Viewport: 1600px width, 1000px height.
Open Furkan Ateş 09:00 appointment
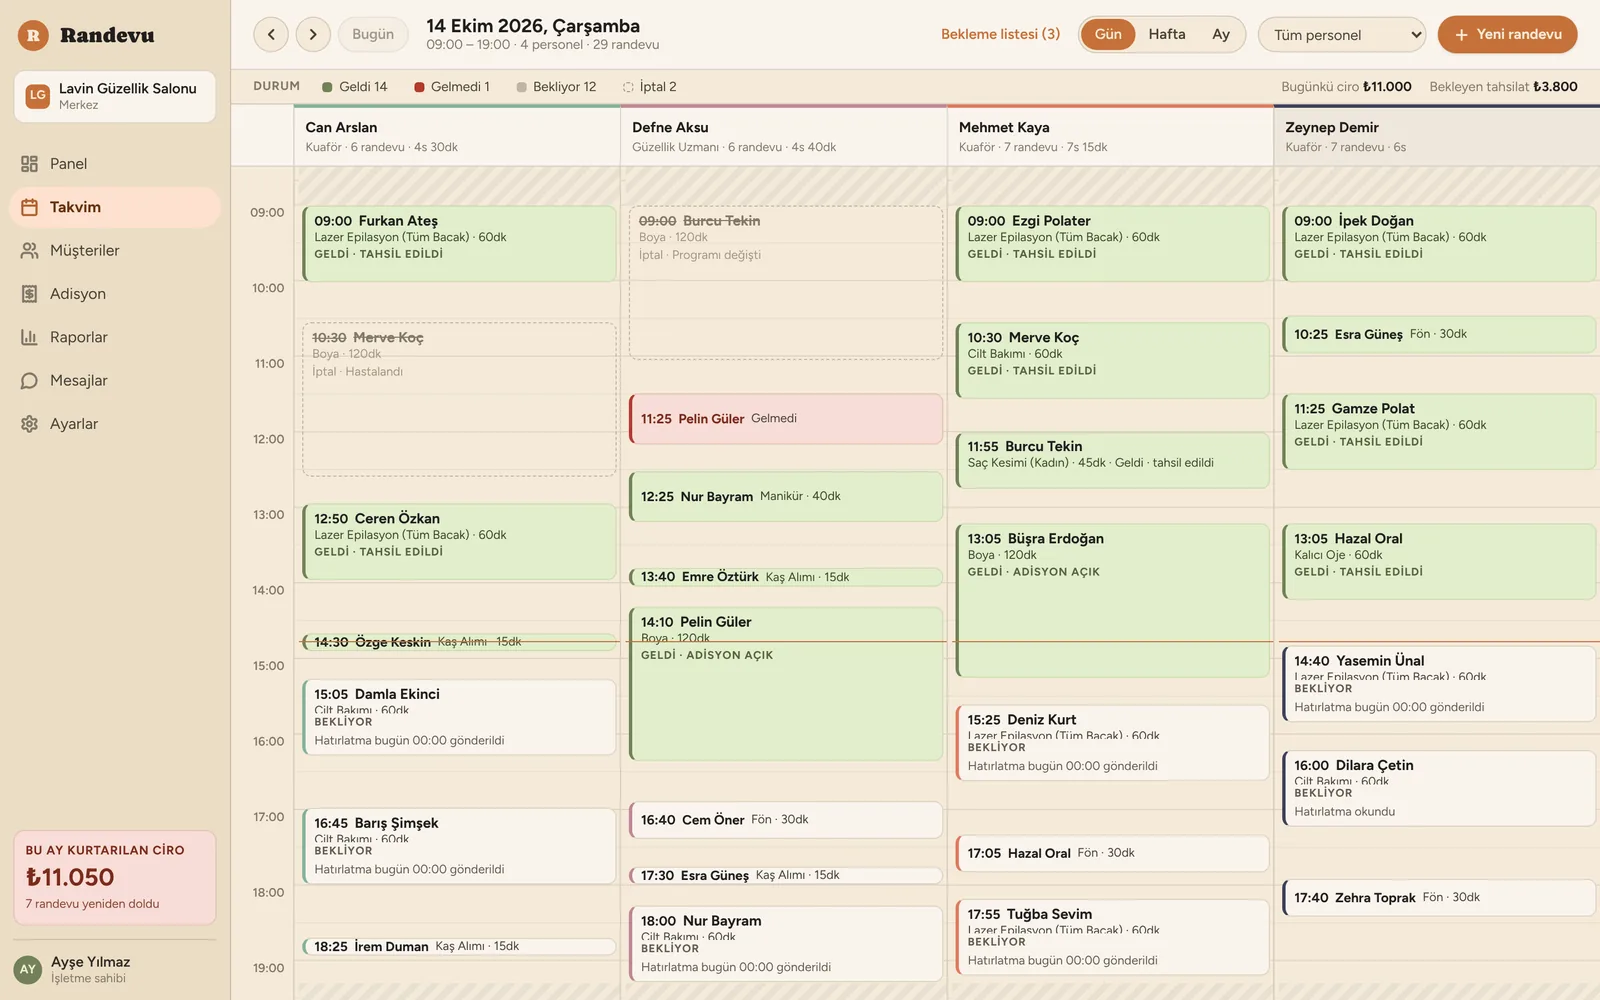tap(459, 243)
